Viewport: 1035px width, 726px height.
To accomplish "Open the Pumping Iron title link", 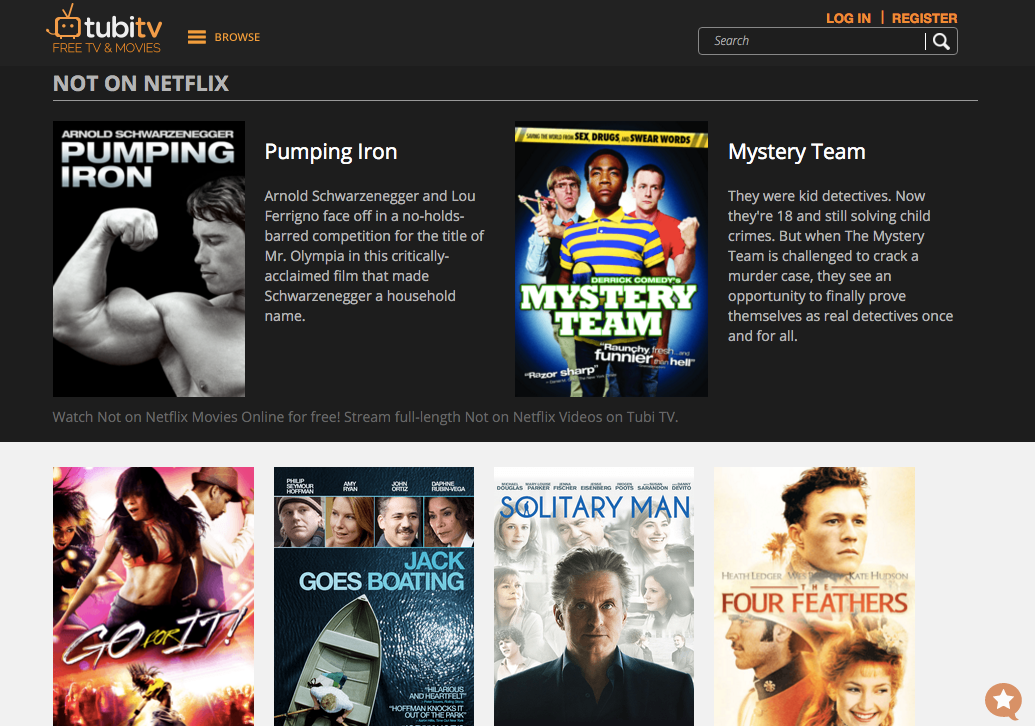I will point(331,152).
